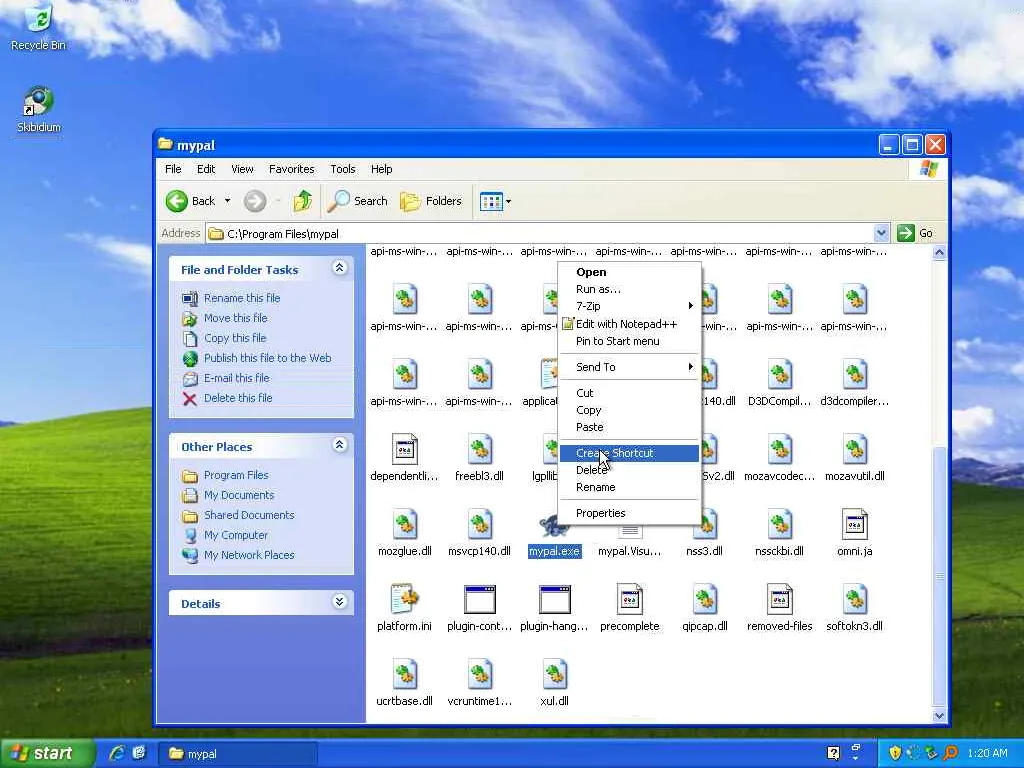The height and width of the screenshot is (768, 1024).
Task: Select the xul.dll file
Action: tap(554, 683)
